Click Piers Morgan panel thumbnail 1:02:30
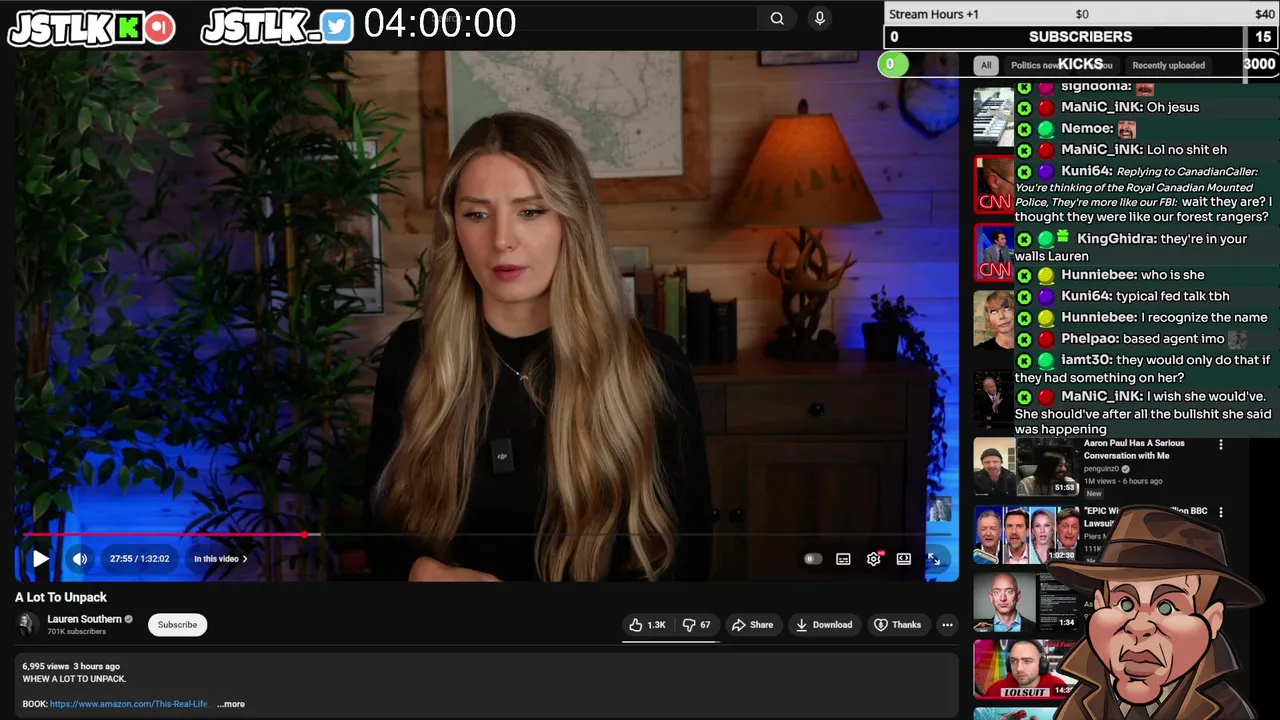This screenshot has height=720, width=1280. (x=1026, y=535)
